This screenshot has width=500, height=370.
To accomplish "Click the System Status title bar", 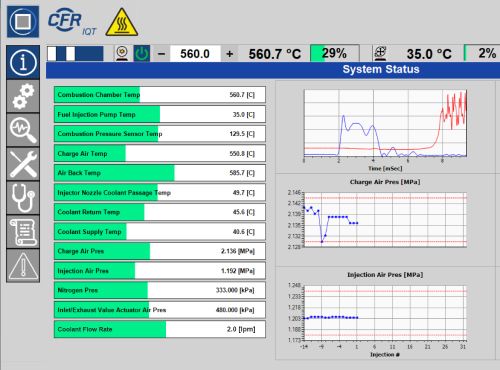I will (273, 70).
